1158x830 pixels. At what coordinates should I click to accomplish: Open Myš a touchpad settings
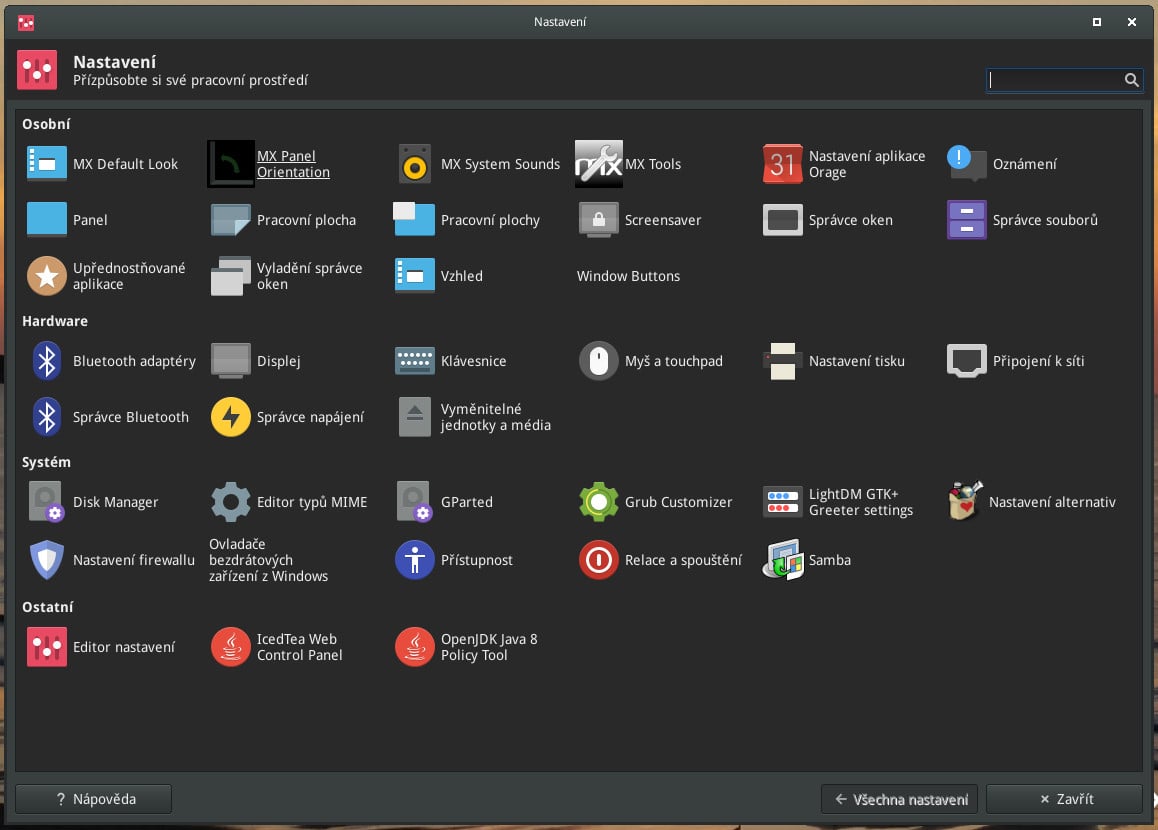599,361
